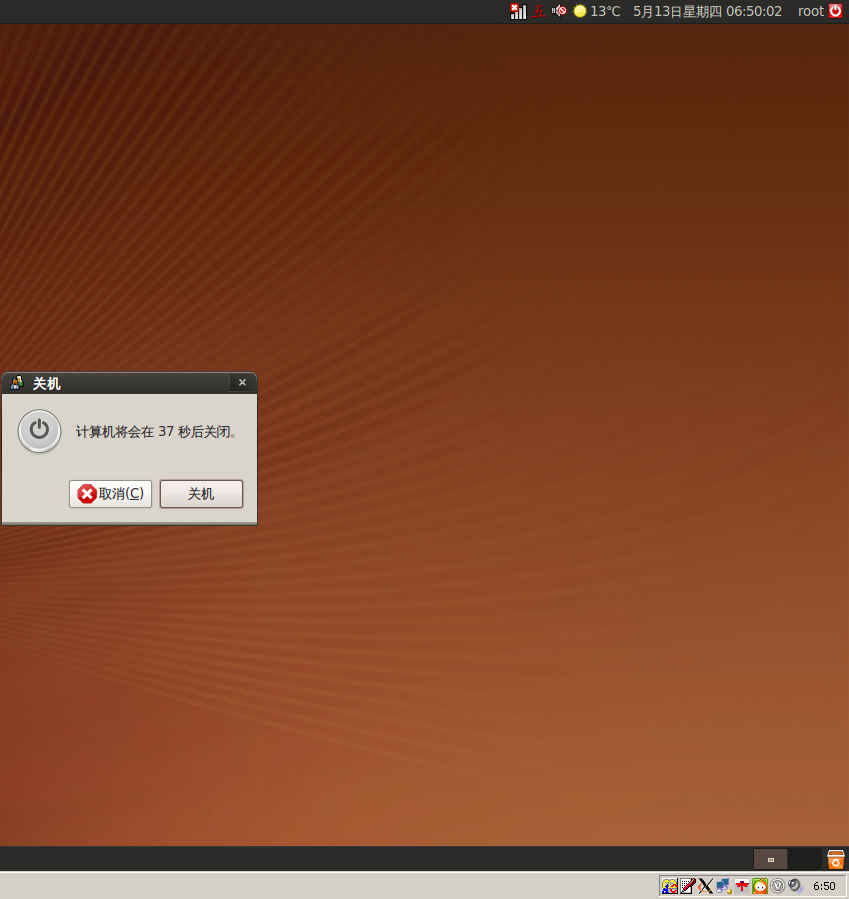Click the large power icon in the dialog

coord(39,431)
